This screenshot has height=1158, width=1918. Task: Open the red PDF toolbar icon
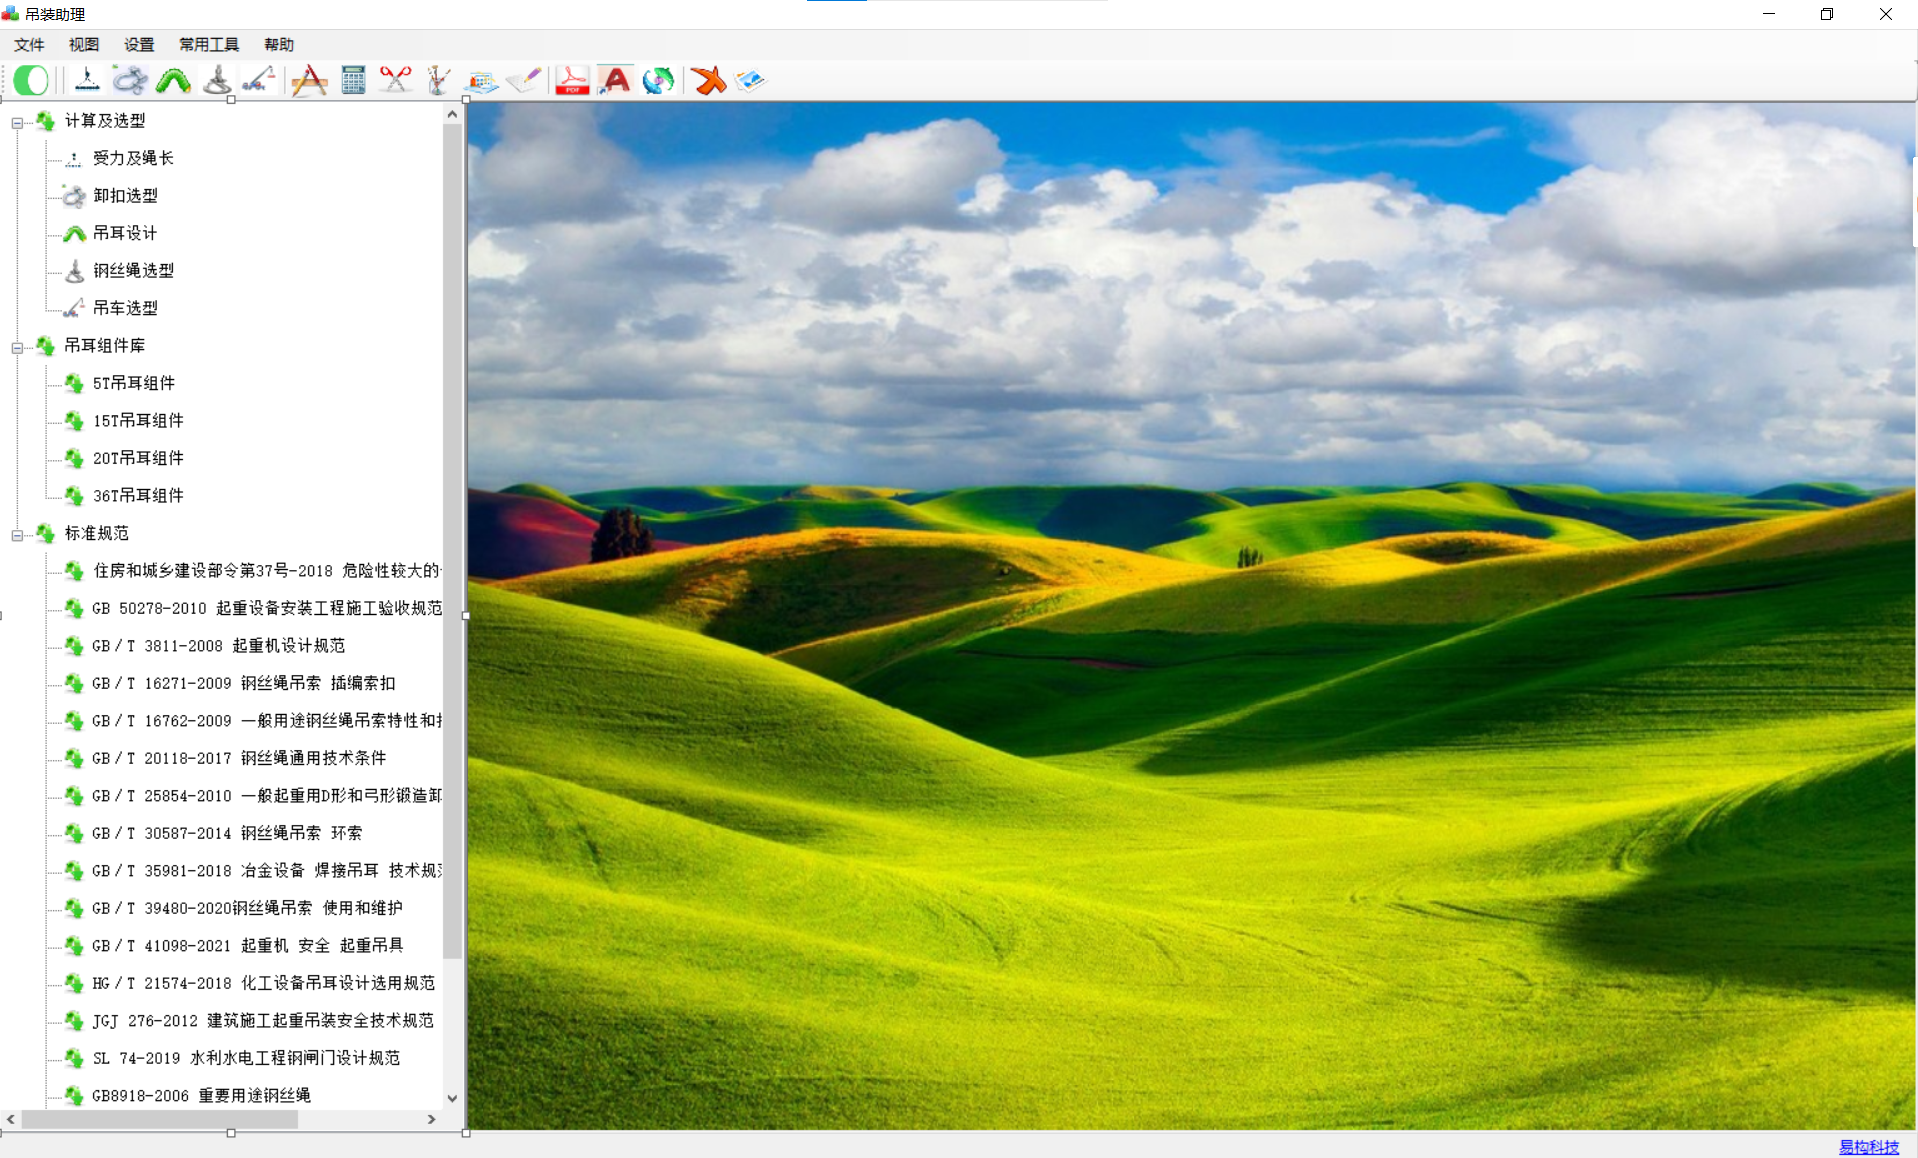(572, 80)
